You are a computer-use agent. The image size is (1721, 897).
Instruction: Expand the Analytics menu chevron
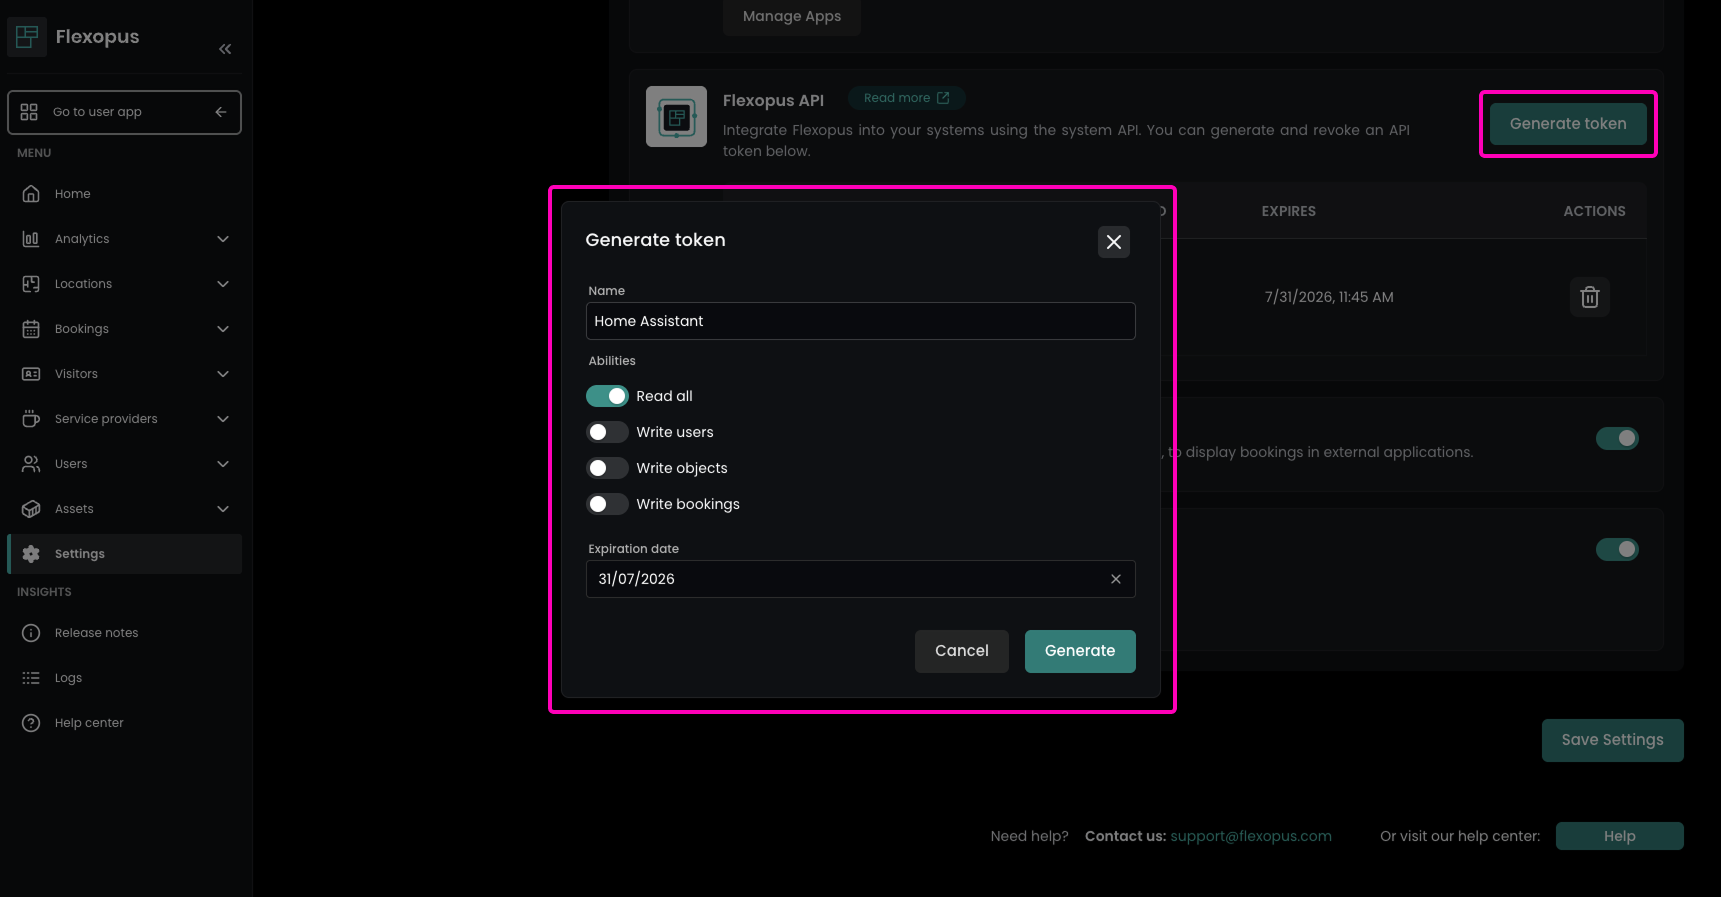click(x=223, y=239)
